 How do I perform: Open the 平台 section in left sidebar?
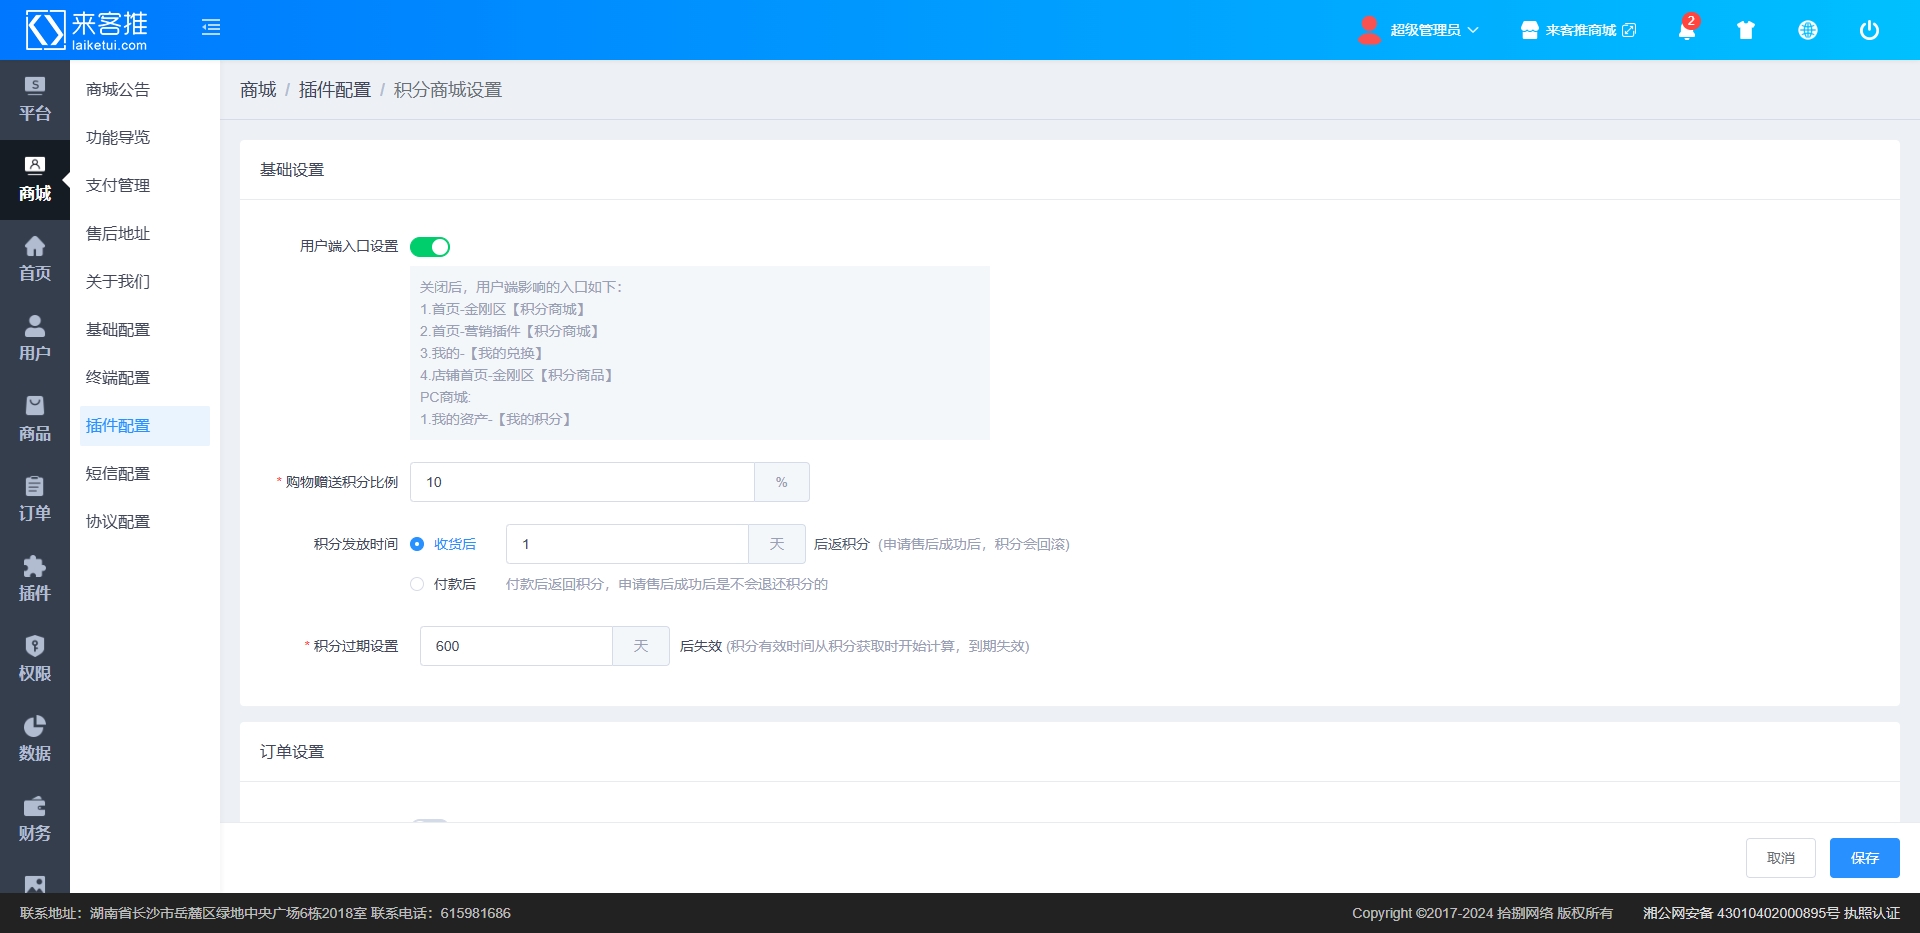click(x=35, y=99)
